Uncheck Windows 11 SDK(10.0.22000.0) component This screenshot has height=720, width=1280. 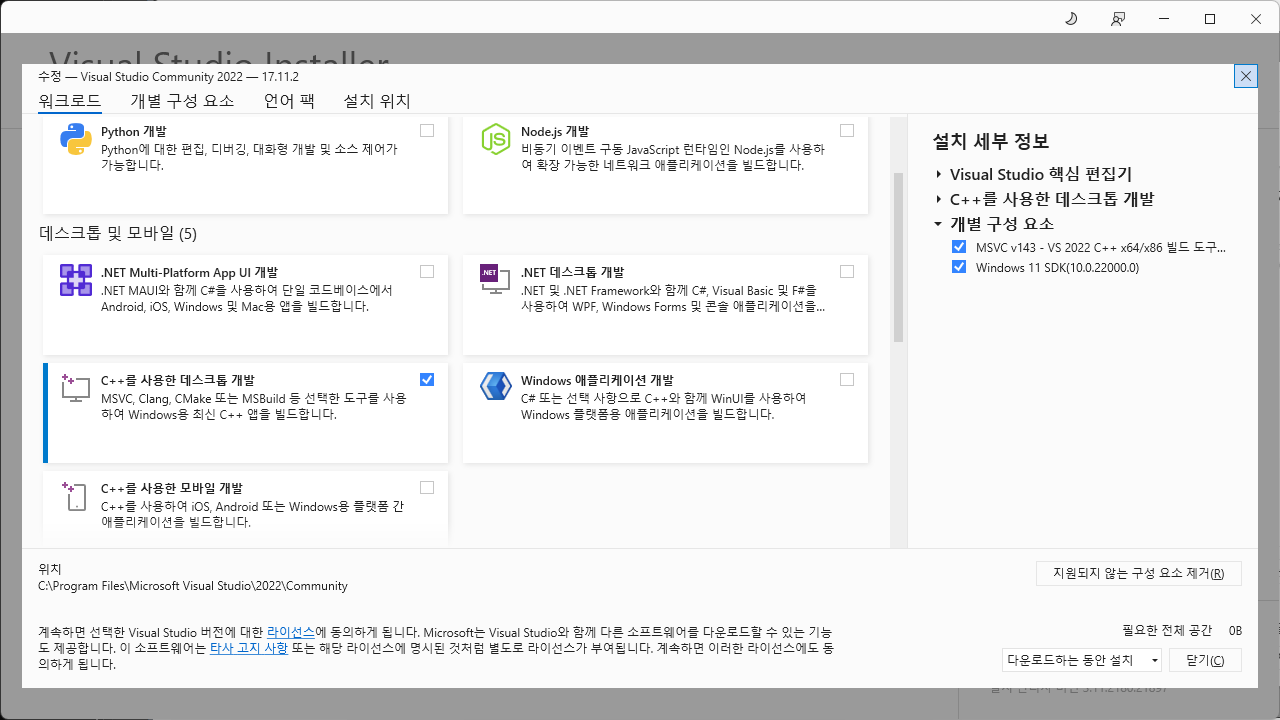coord(959,267)
